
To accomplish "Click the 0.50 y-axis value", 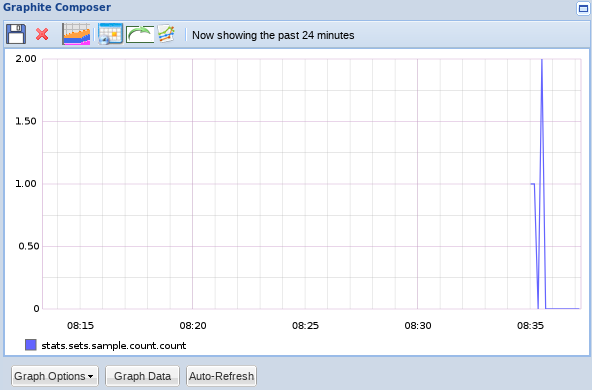I will click(x=29, y=246).
